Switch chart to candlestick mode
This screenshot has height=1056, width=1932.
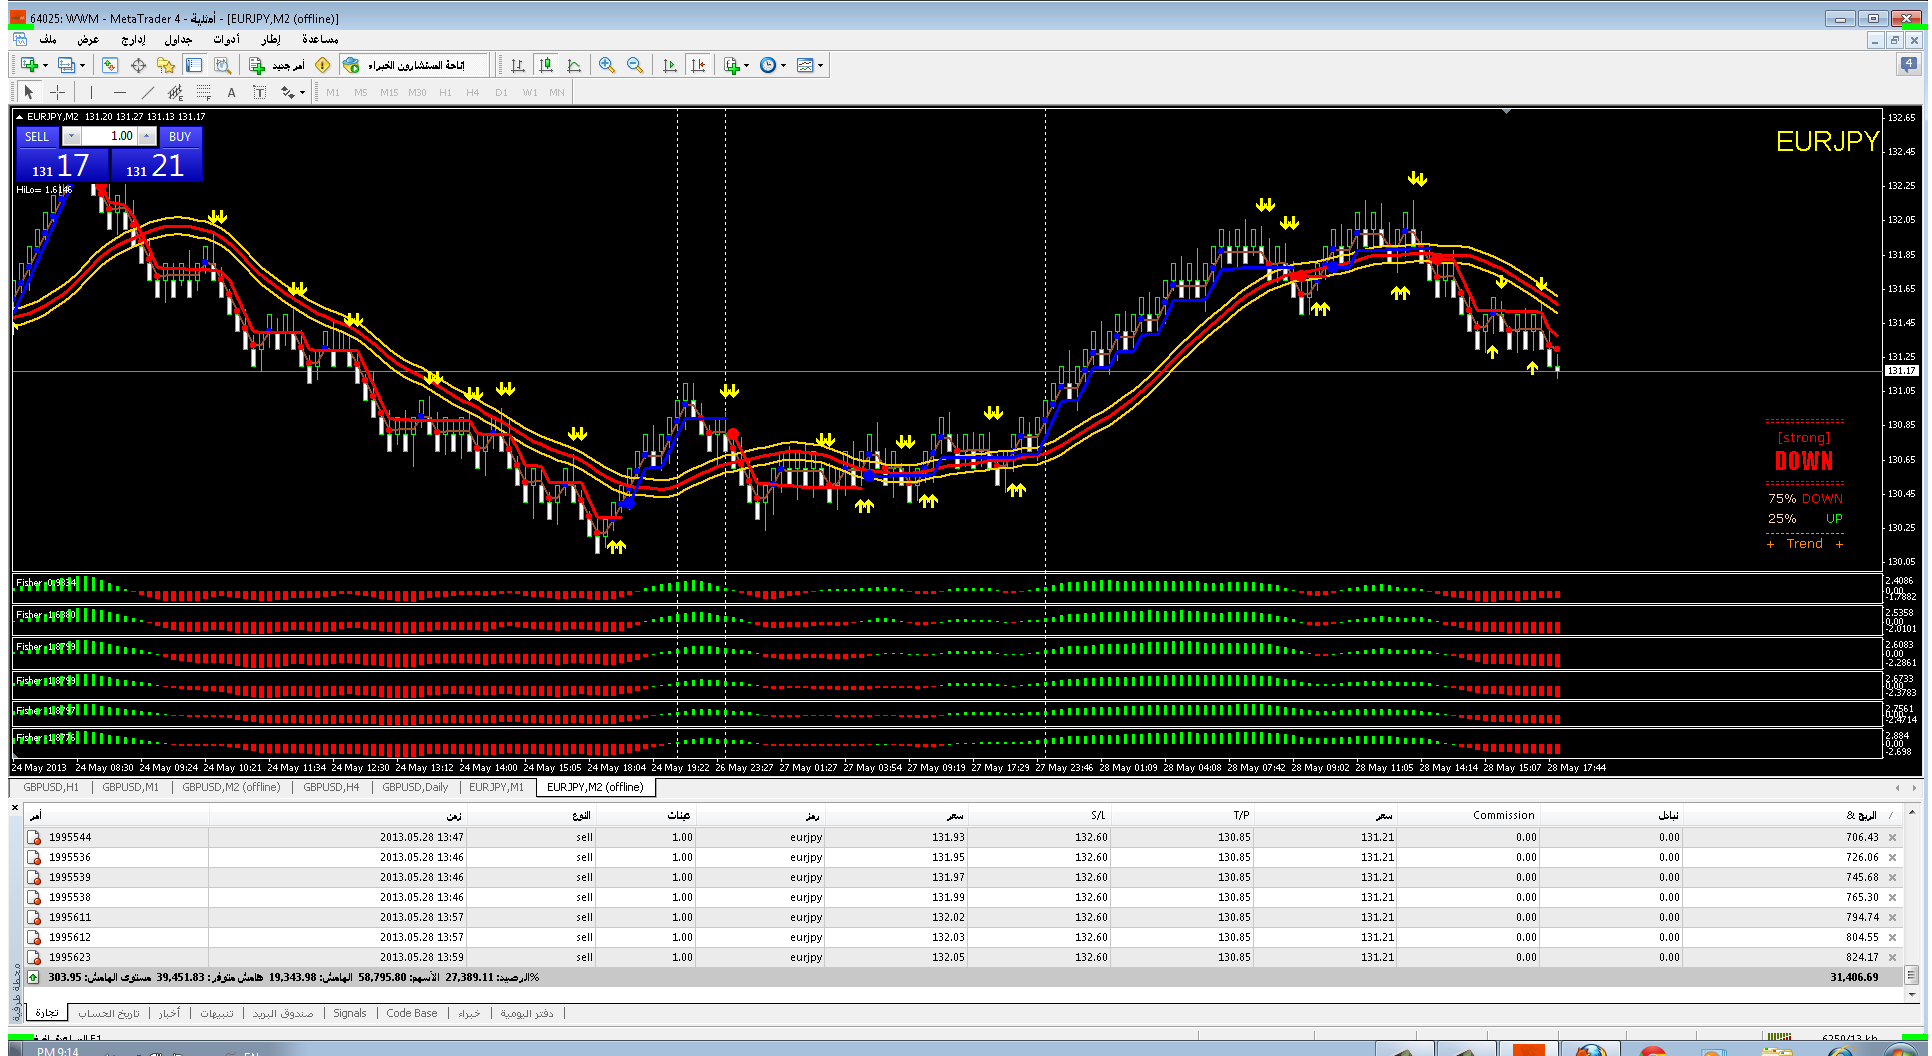pyautogui.click(x=546, y=65)
